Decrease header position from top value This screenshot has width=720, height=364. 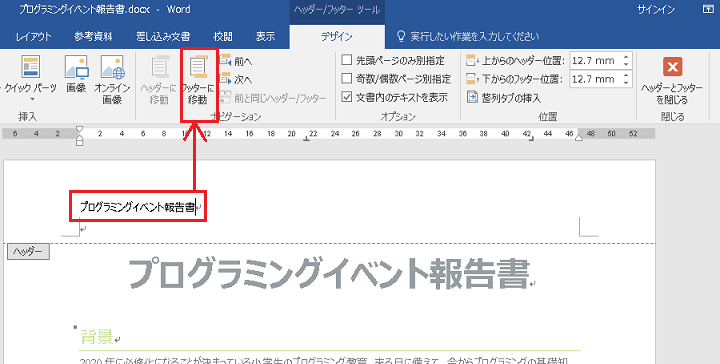(x=626, y=64)
